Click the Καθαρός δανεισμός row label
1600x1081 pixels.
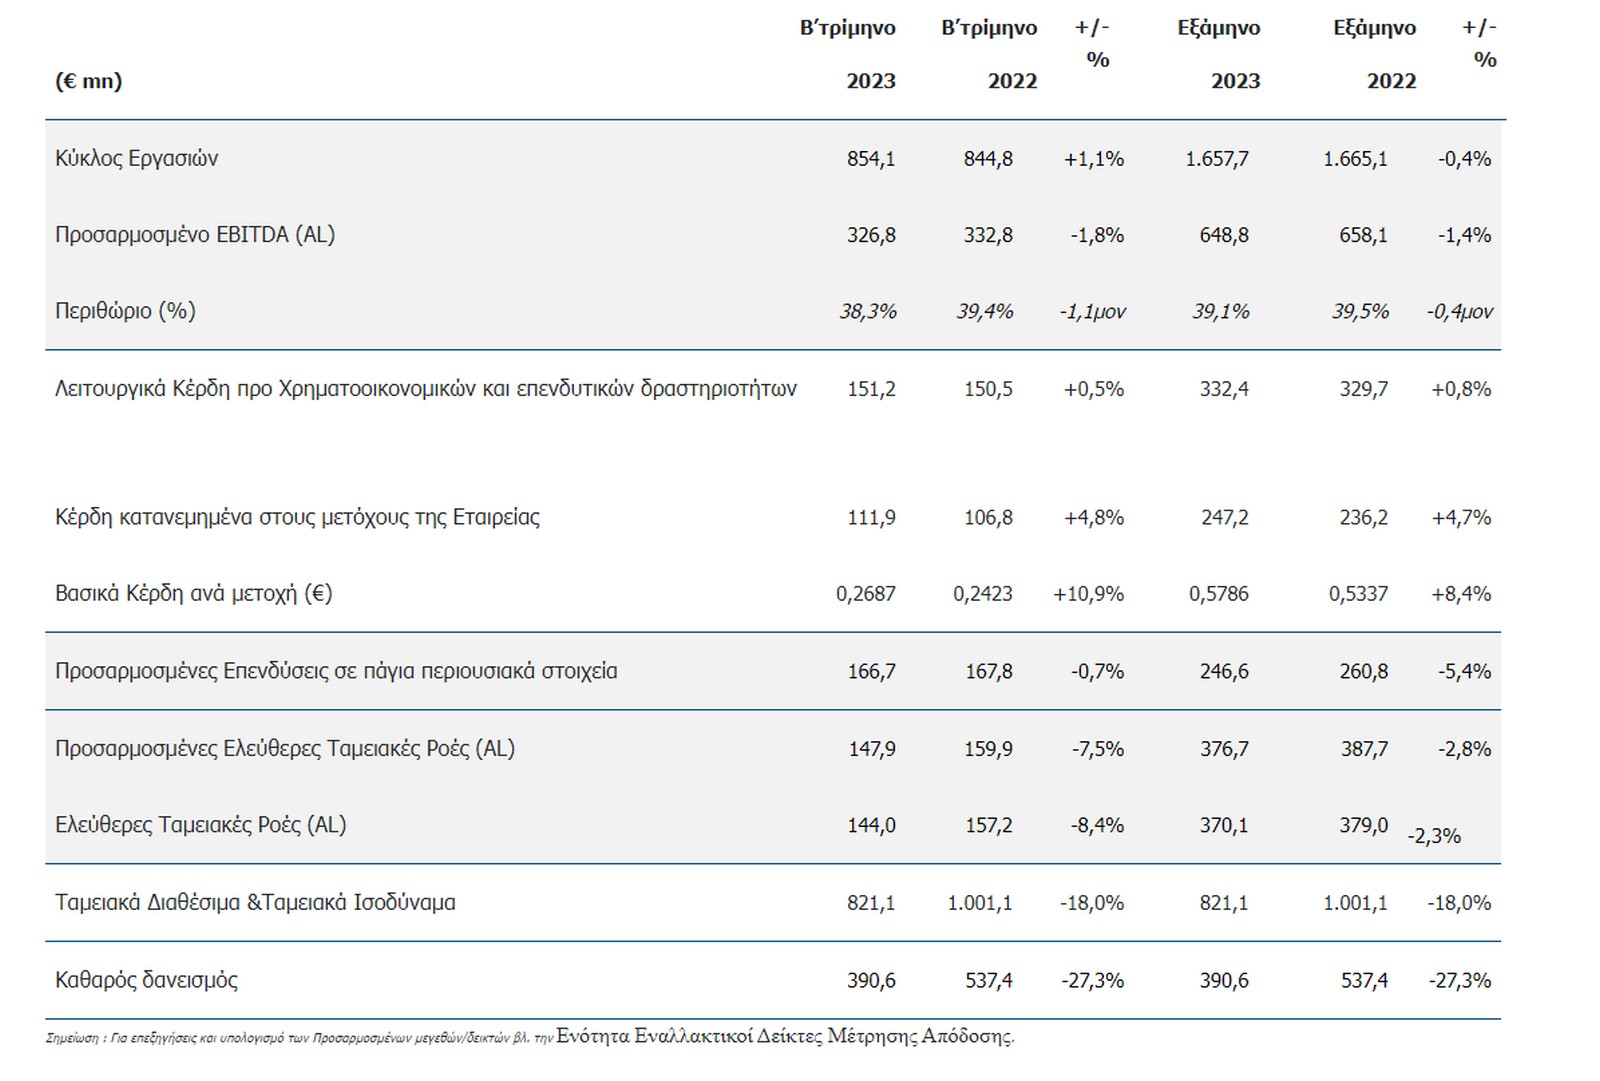[x=146, y=980]
